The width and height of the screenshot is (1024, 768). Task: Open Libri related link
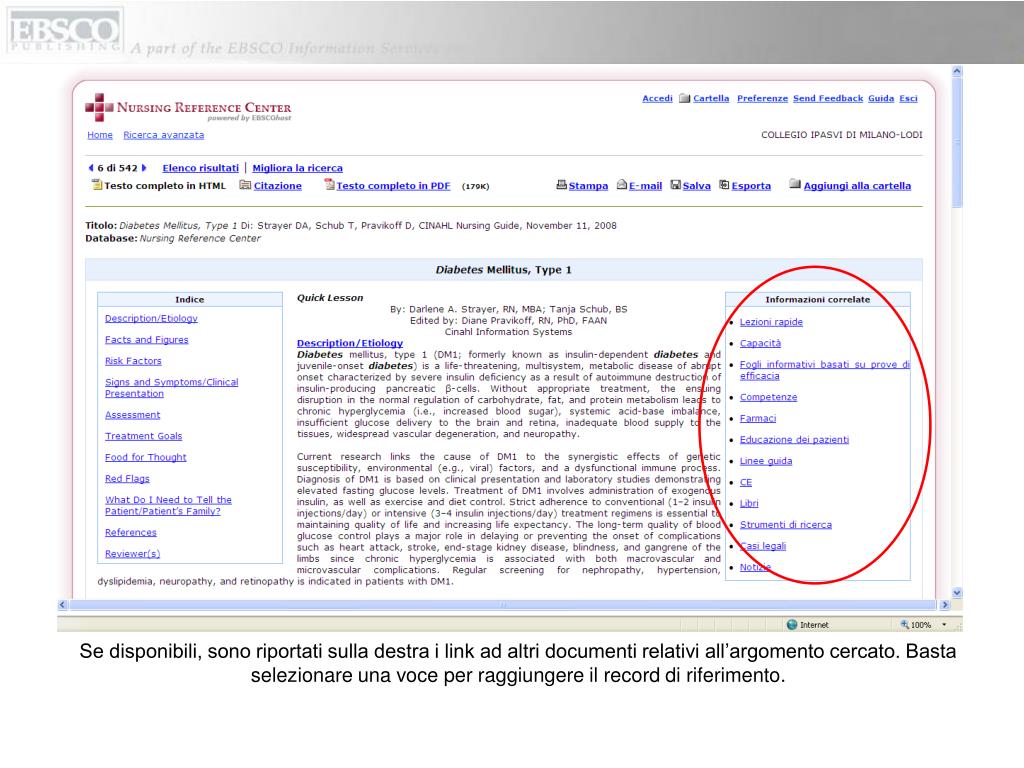click(x=749, y=503)
